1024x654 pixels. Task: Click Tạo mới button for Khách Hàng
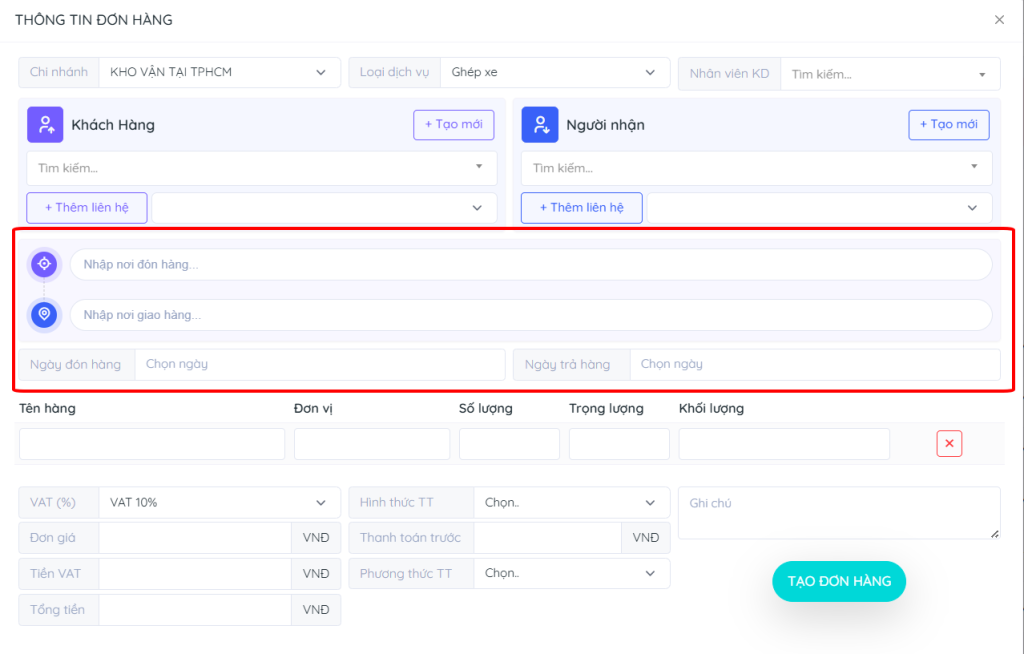click(x=453, y=125)
